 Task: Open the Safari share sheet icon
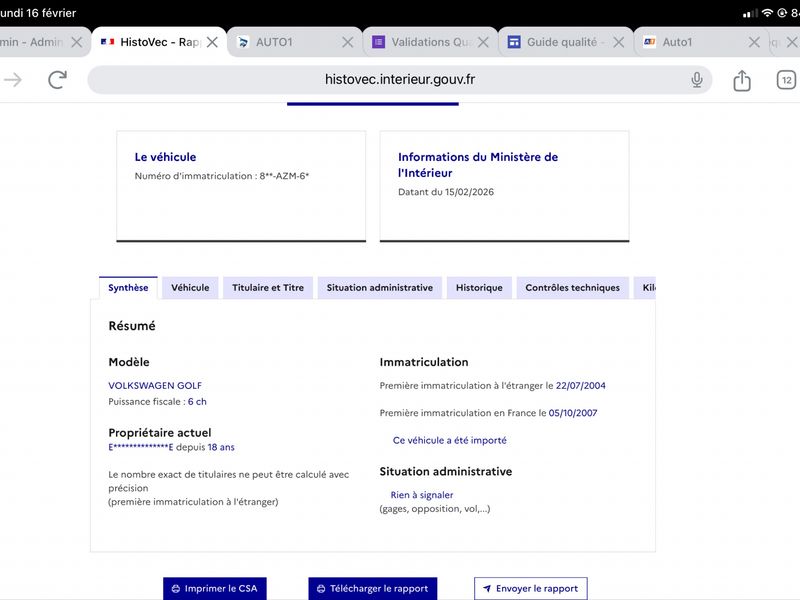point(742,80)
